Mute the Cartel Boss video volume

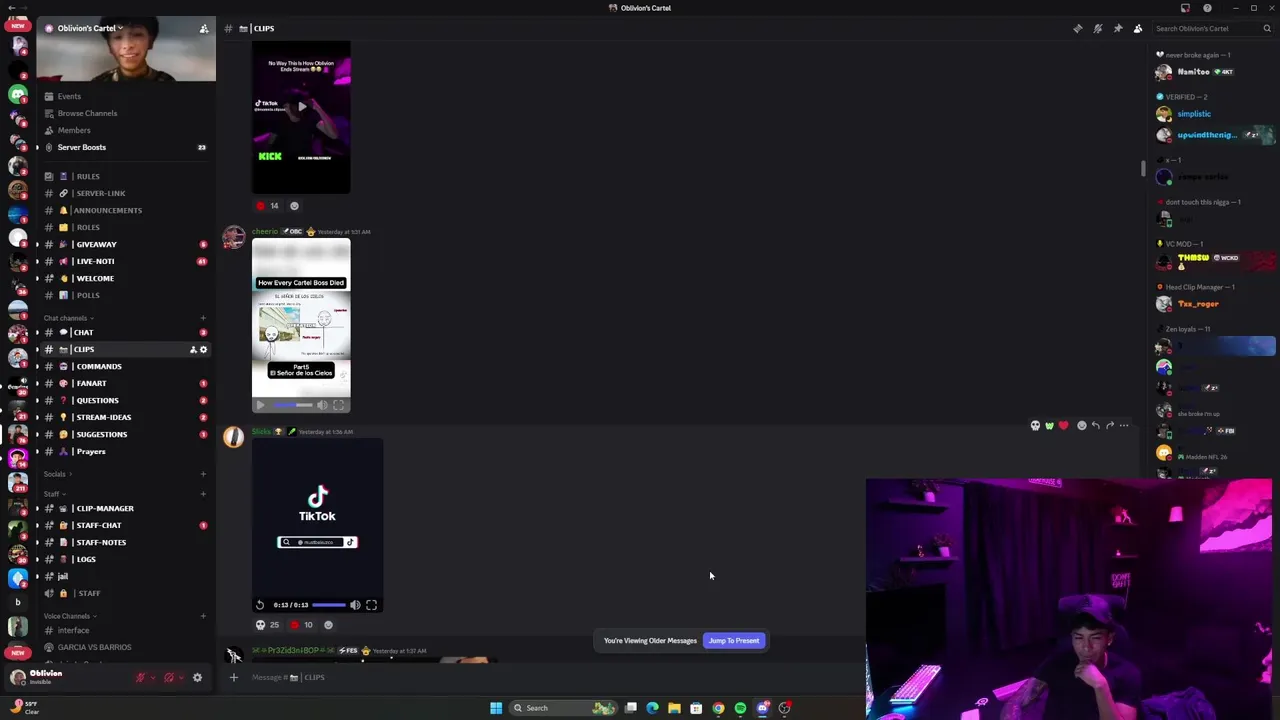[322, 405]
